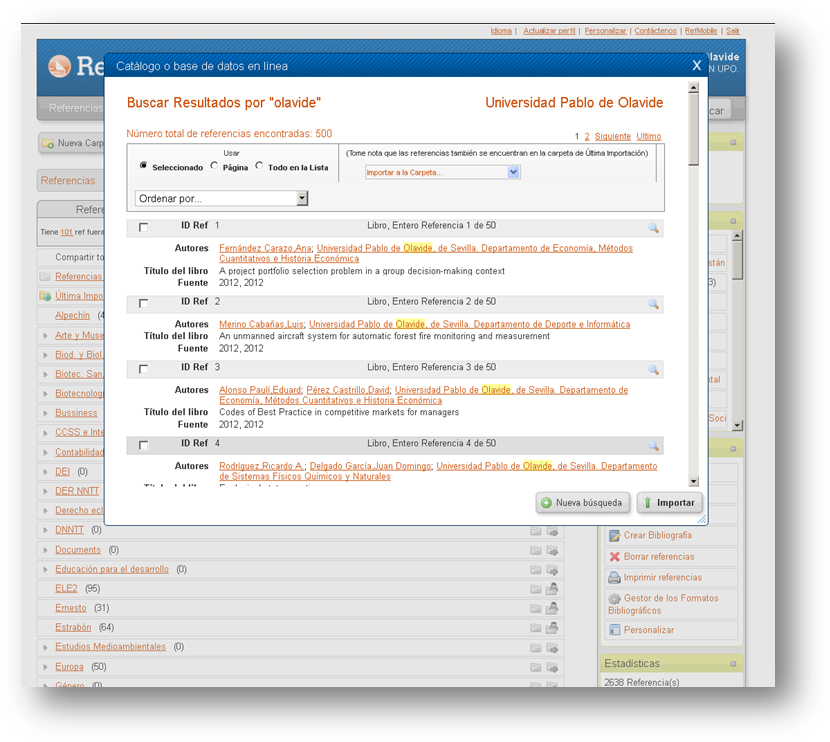Click the Salir link to log out
The width and height of the screenshot is (830, 742).
click(733, 31)
